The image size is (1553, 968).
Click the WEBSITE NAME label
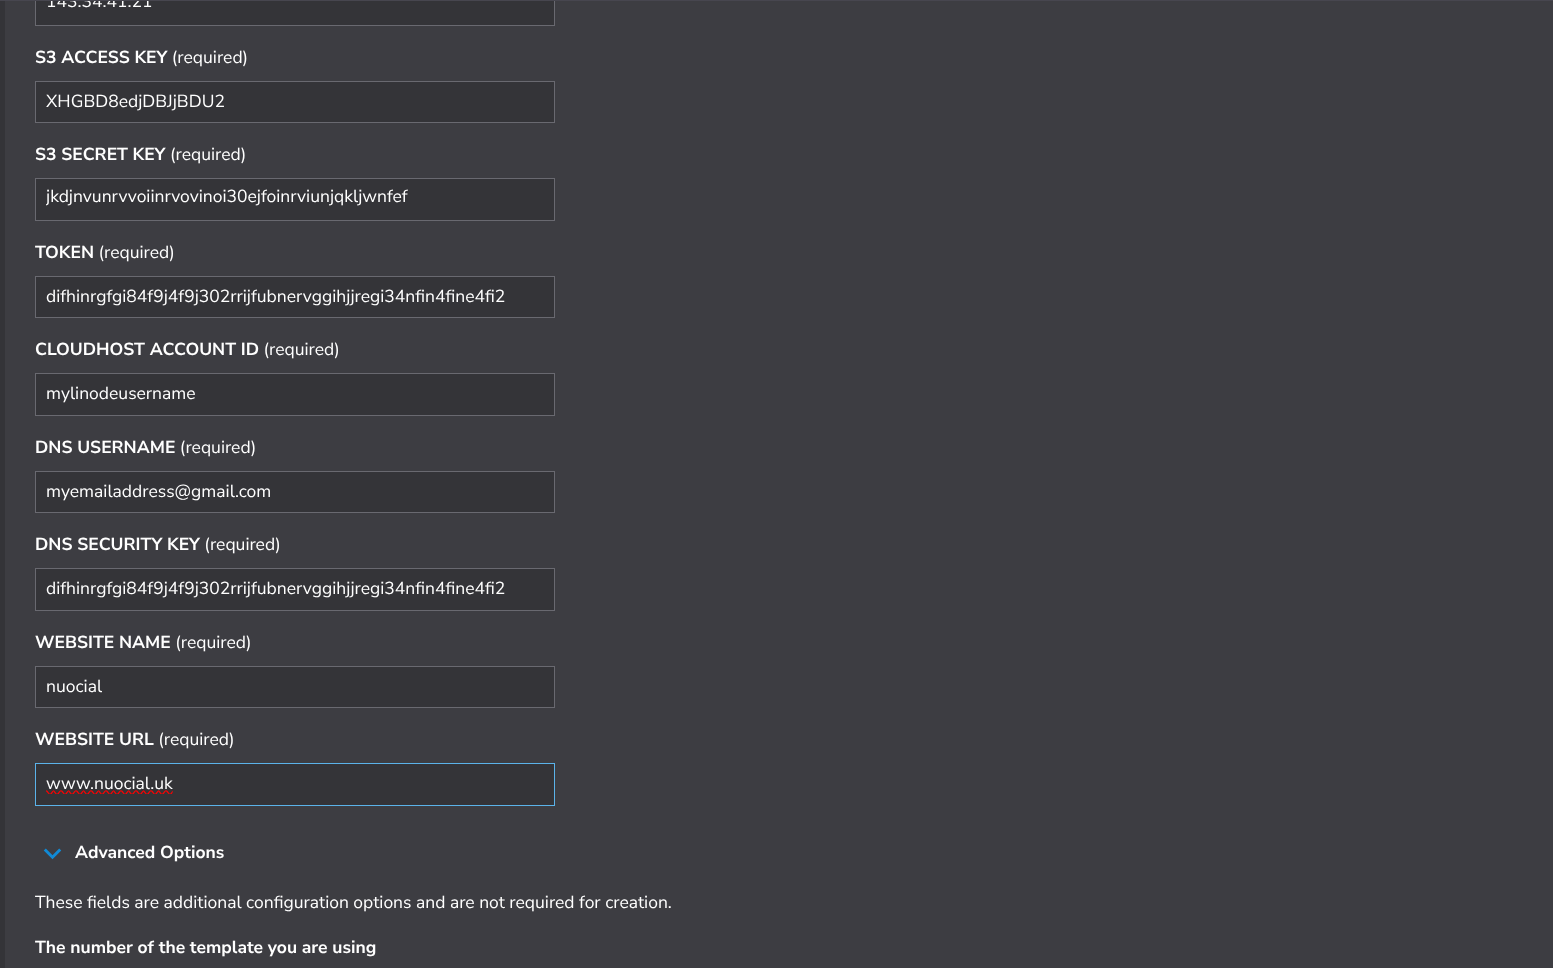tap(103, 642)
